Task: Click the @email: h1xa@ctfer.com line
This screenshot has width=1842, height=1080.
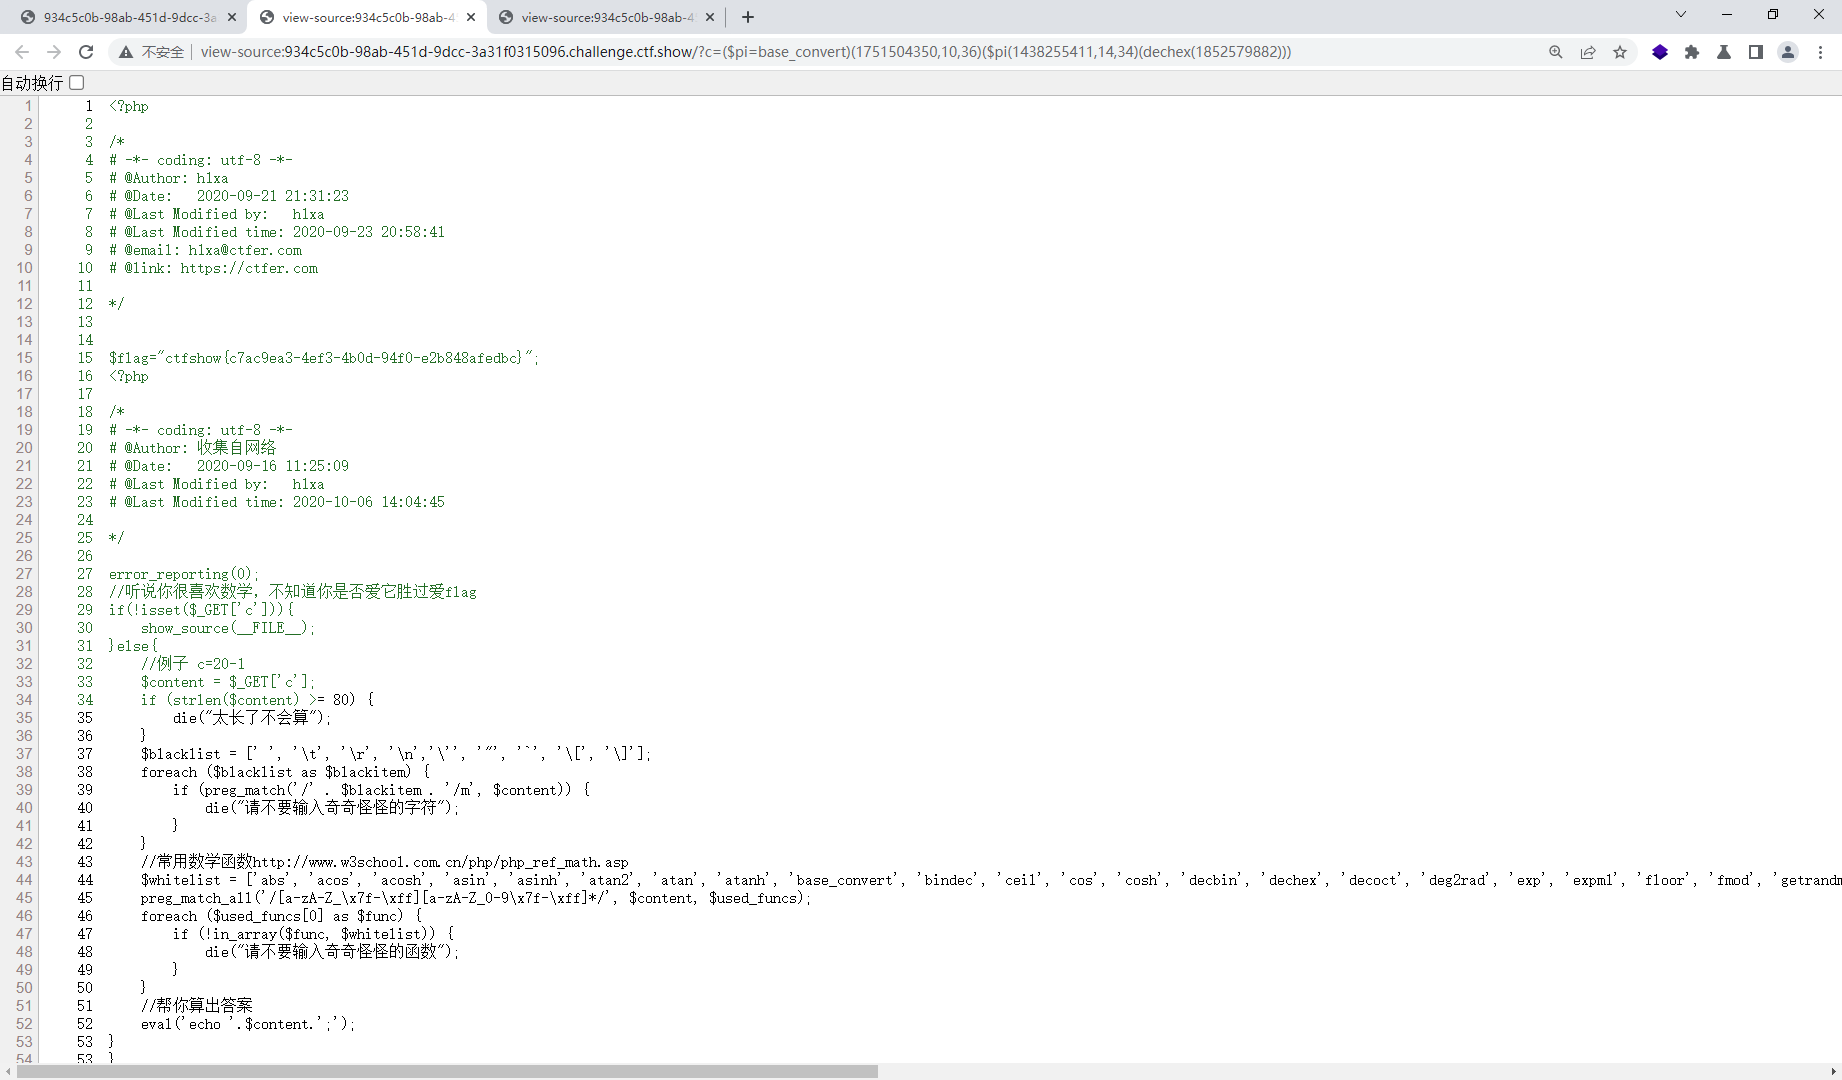Action: 206,250
